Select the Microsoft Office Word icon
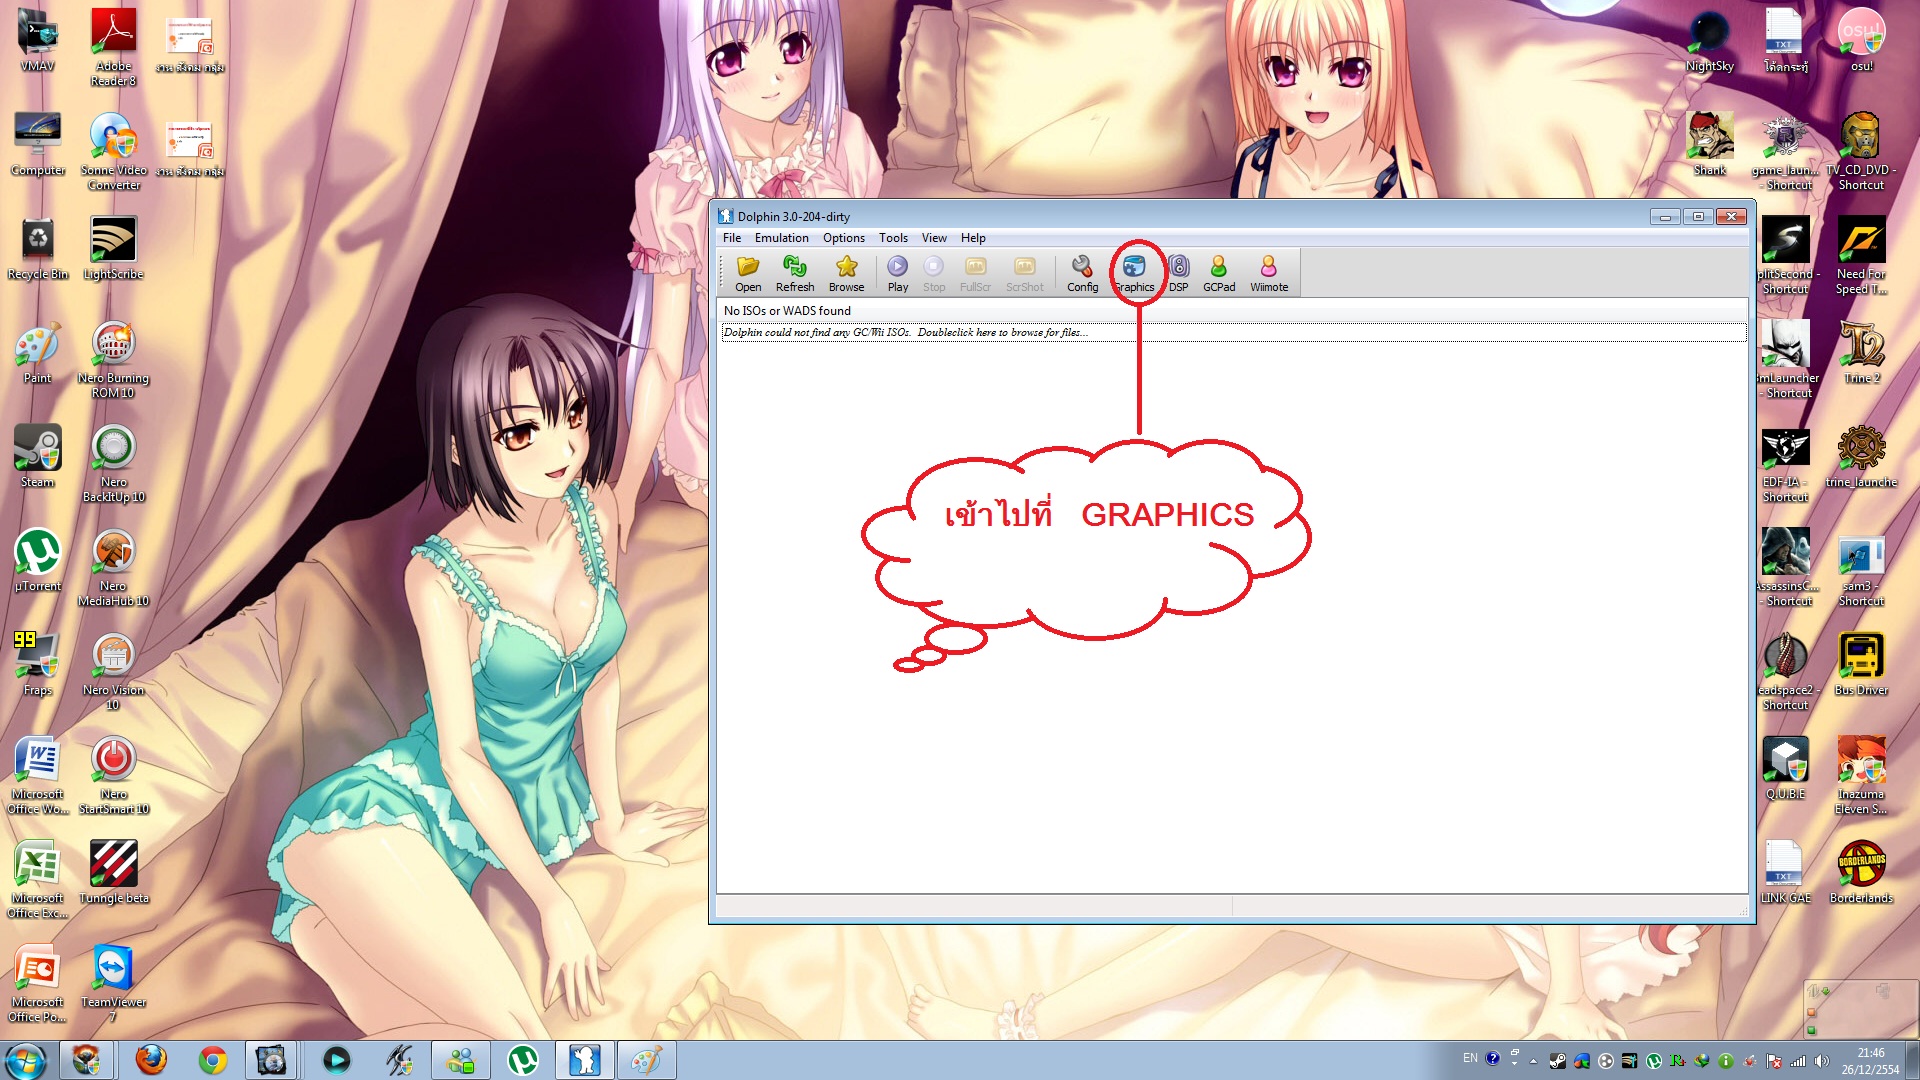The width and height of the screenshot is (1920, 1080). [x=38, y=775]
